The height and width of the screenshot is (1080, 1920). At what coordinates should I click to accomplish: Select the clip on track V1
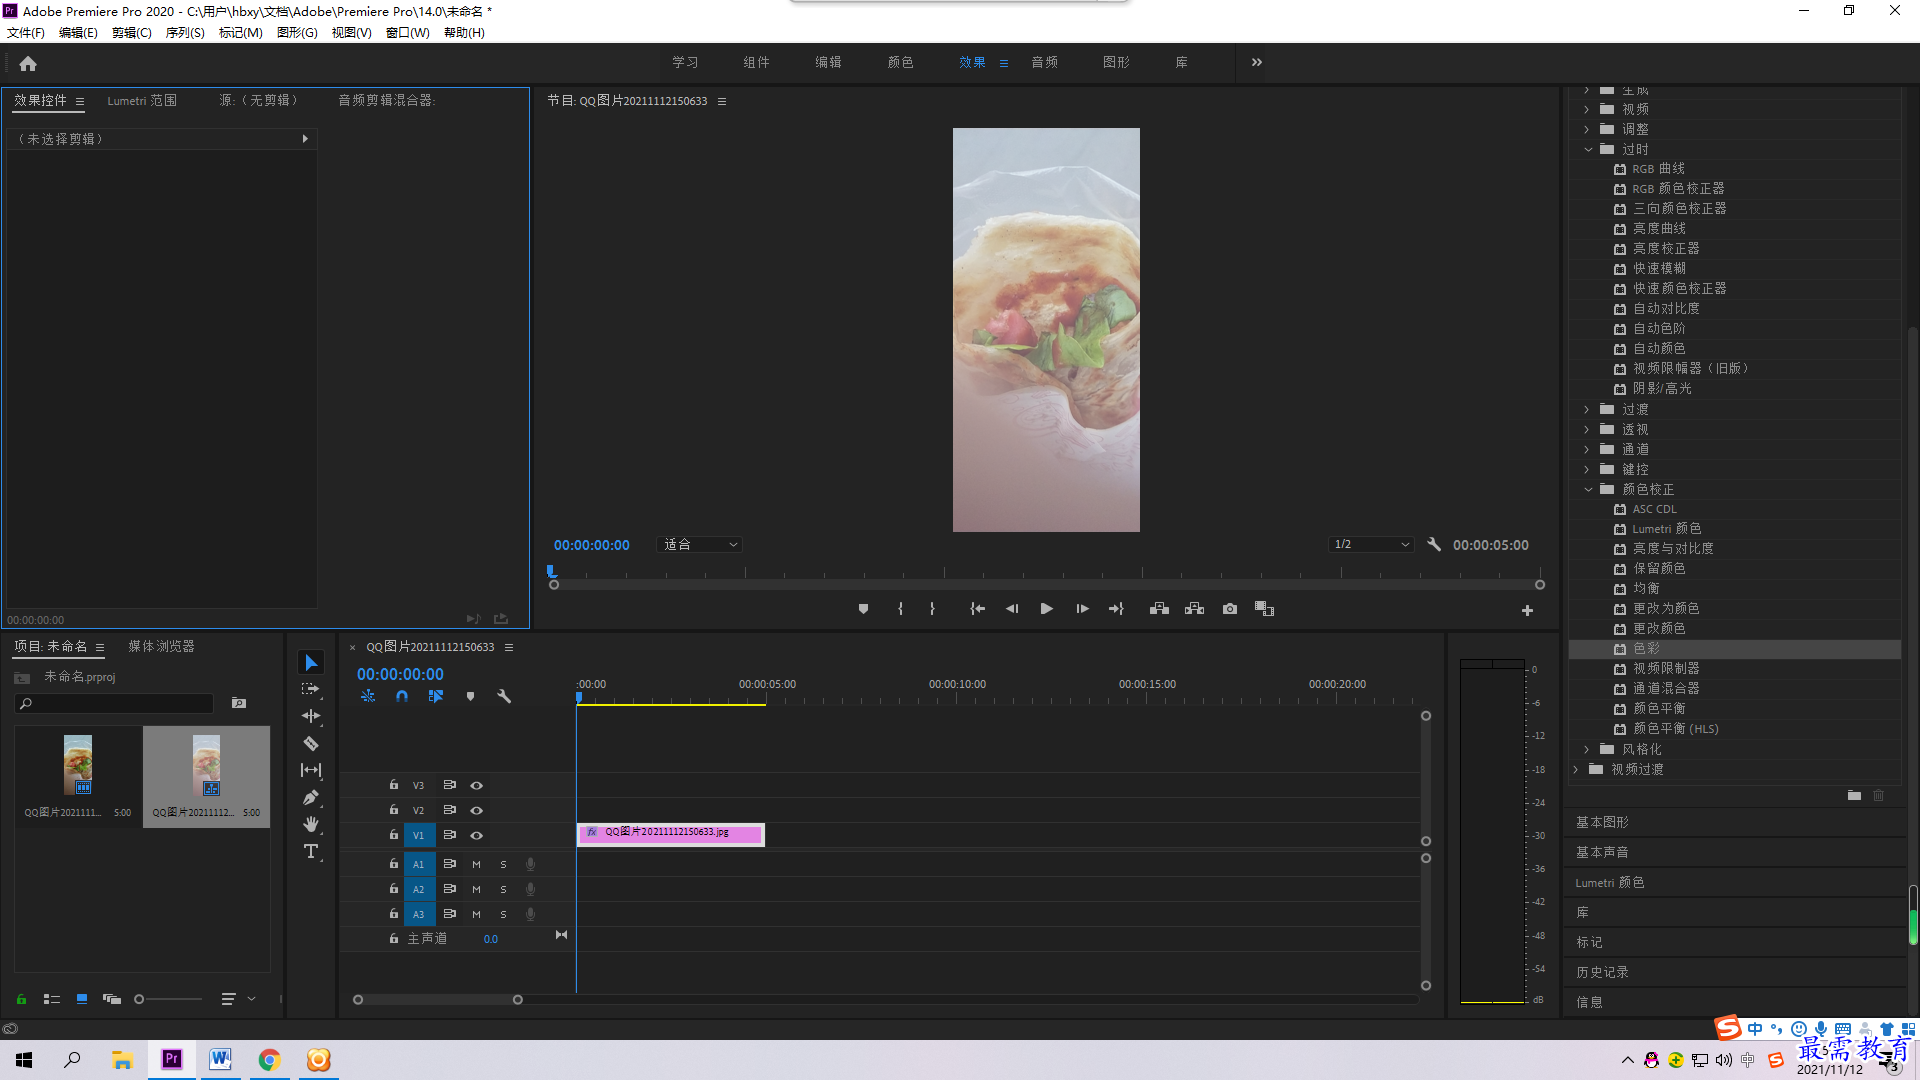point(671,834)
